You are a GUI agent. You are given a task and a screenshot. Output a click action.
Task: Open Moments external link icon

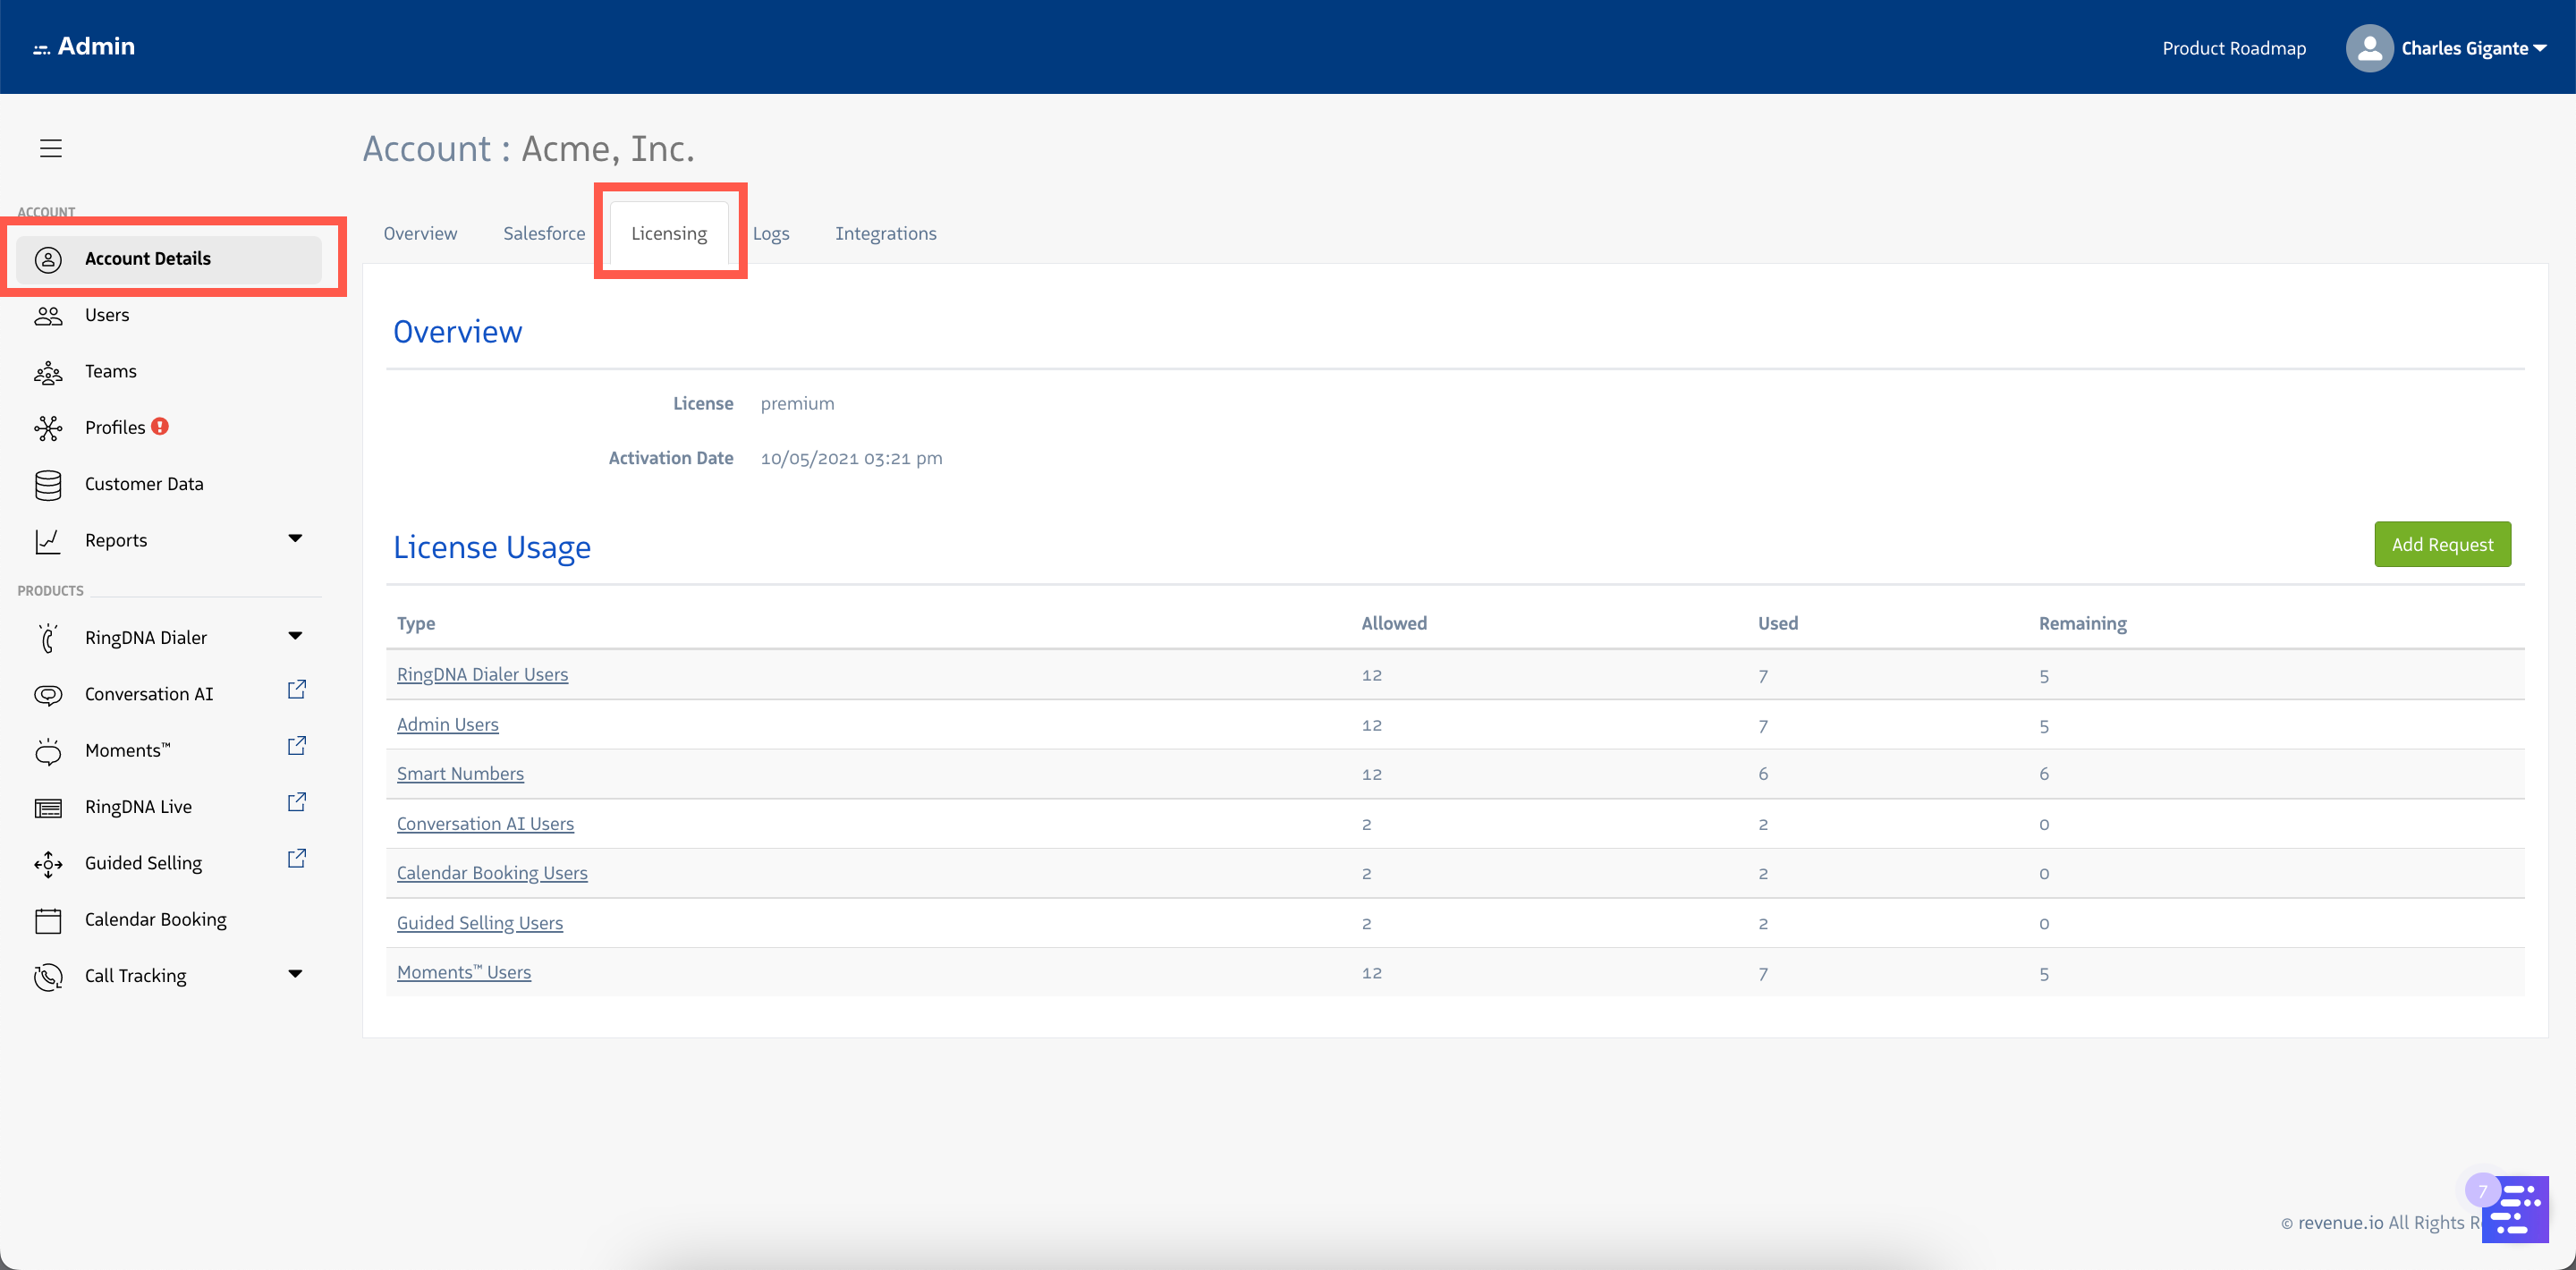297,746
